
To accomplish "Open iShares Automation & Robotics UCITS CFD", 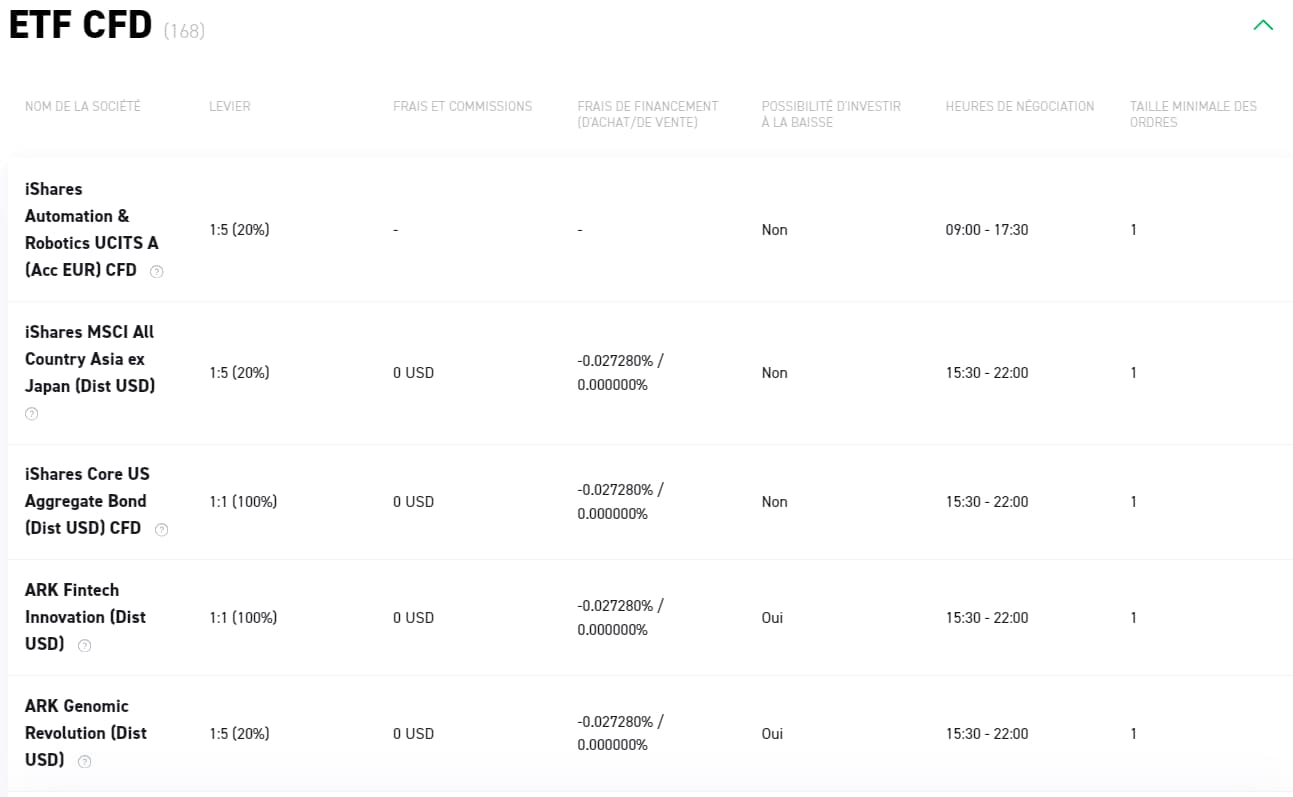I will (x=91, y=229).
